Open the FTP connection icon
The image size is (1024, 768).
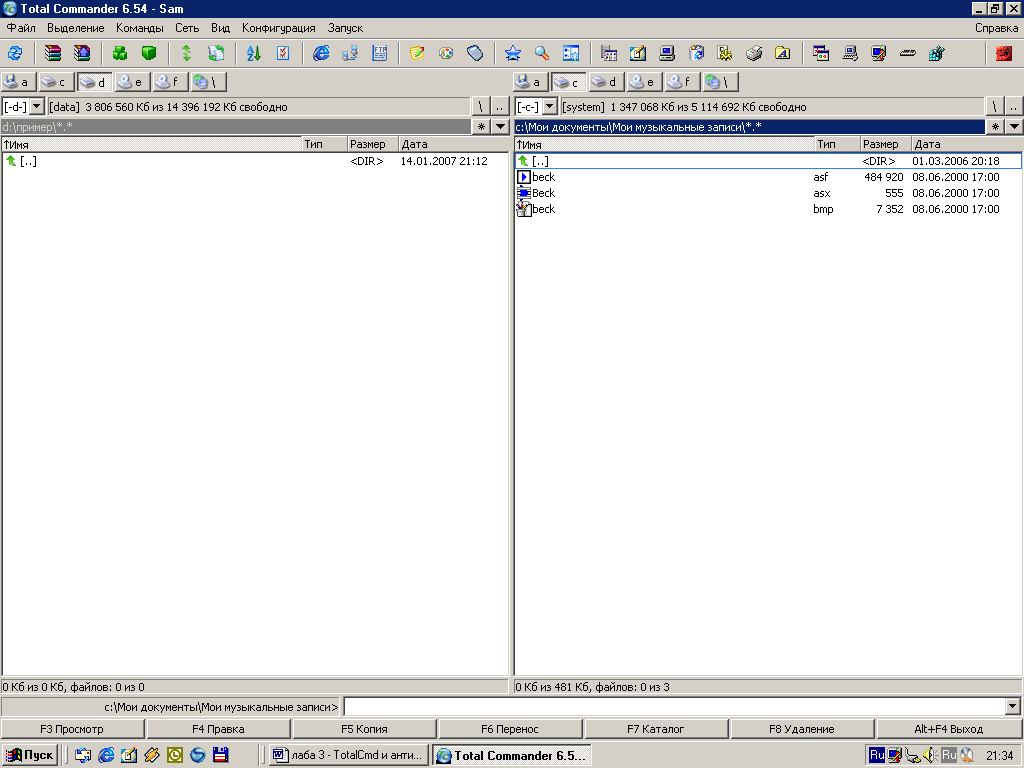[379, 54]
